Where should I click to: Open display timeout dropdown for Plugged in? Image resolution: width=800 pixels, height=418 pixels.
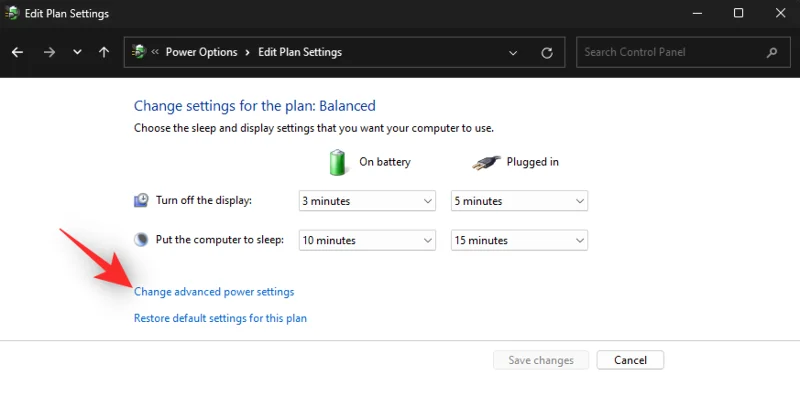pos(519,201)
